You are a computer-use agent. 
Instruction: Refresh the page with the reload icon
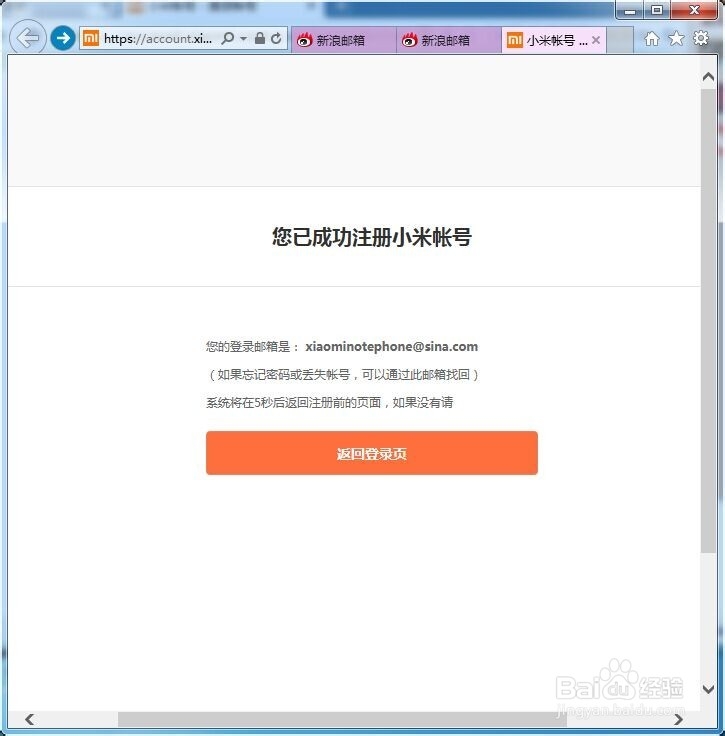(x=276, y=38)
